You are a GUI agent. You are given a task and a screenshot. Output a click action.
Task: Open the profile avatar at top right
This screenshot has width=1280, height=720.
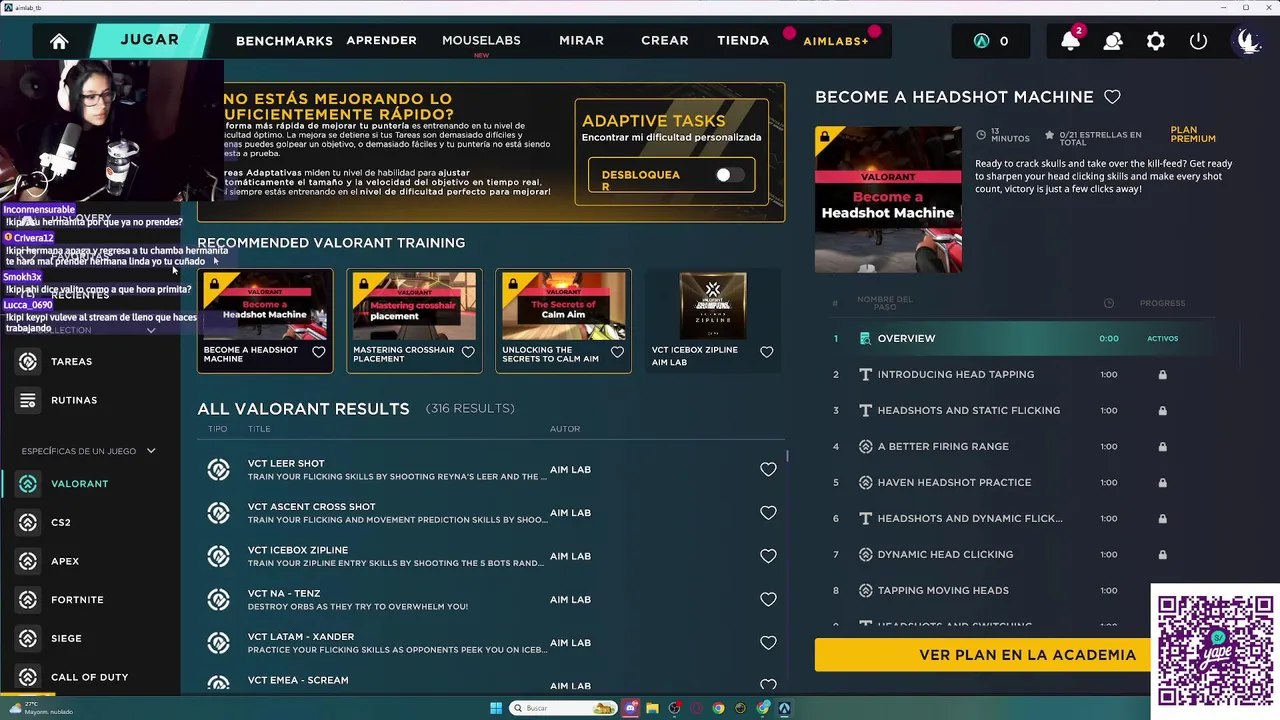coord(1247,41)
